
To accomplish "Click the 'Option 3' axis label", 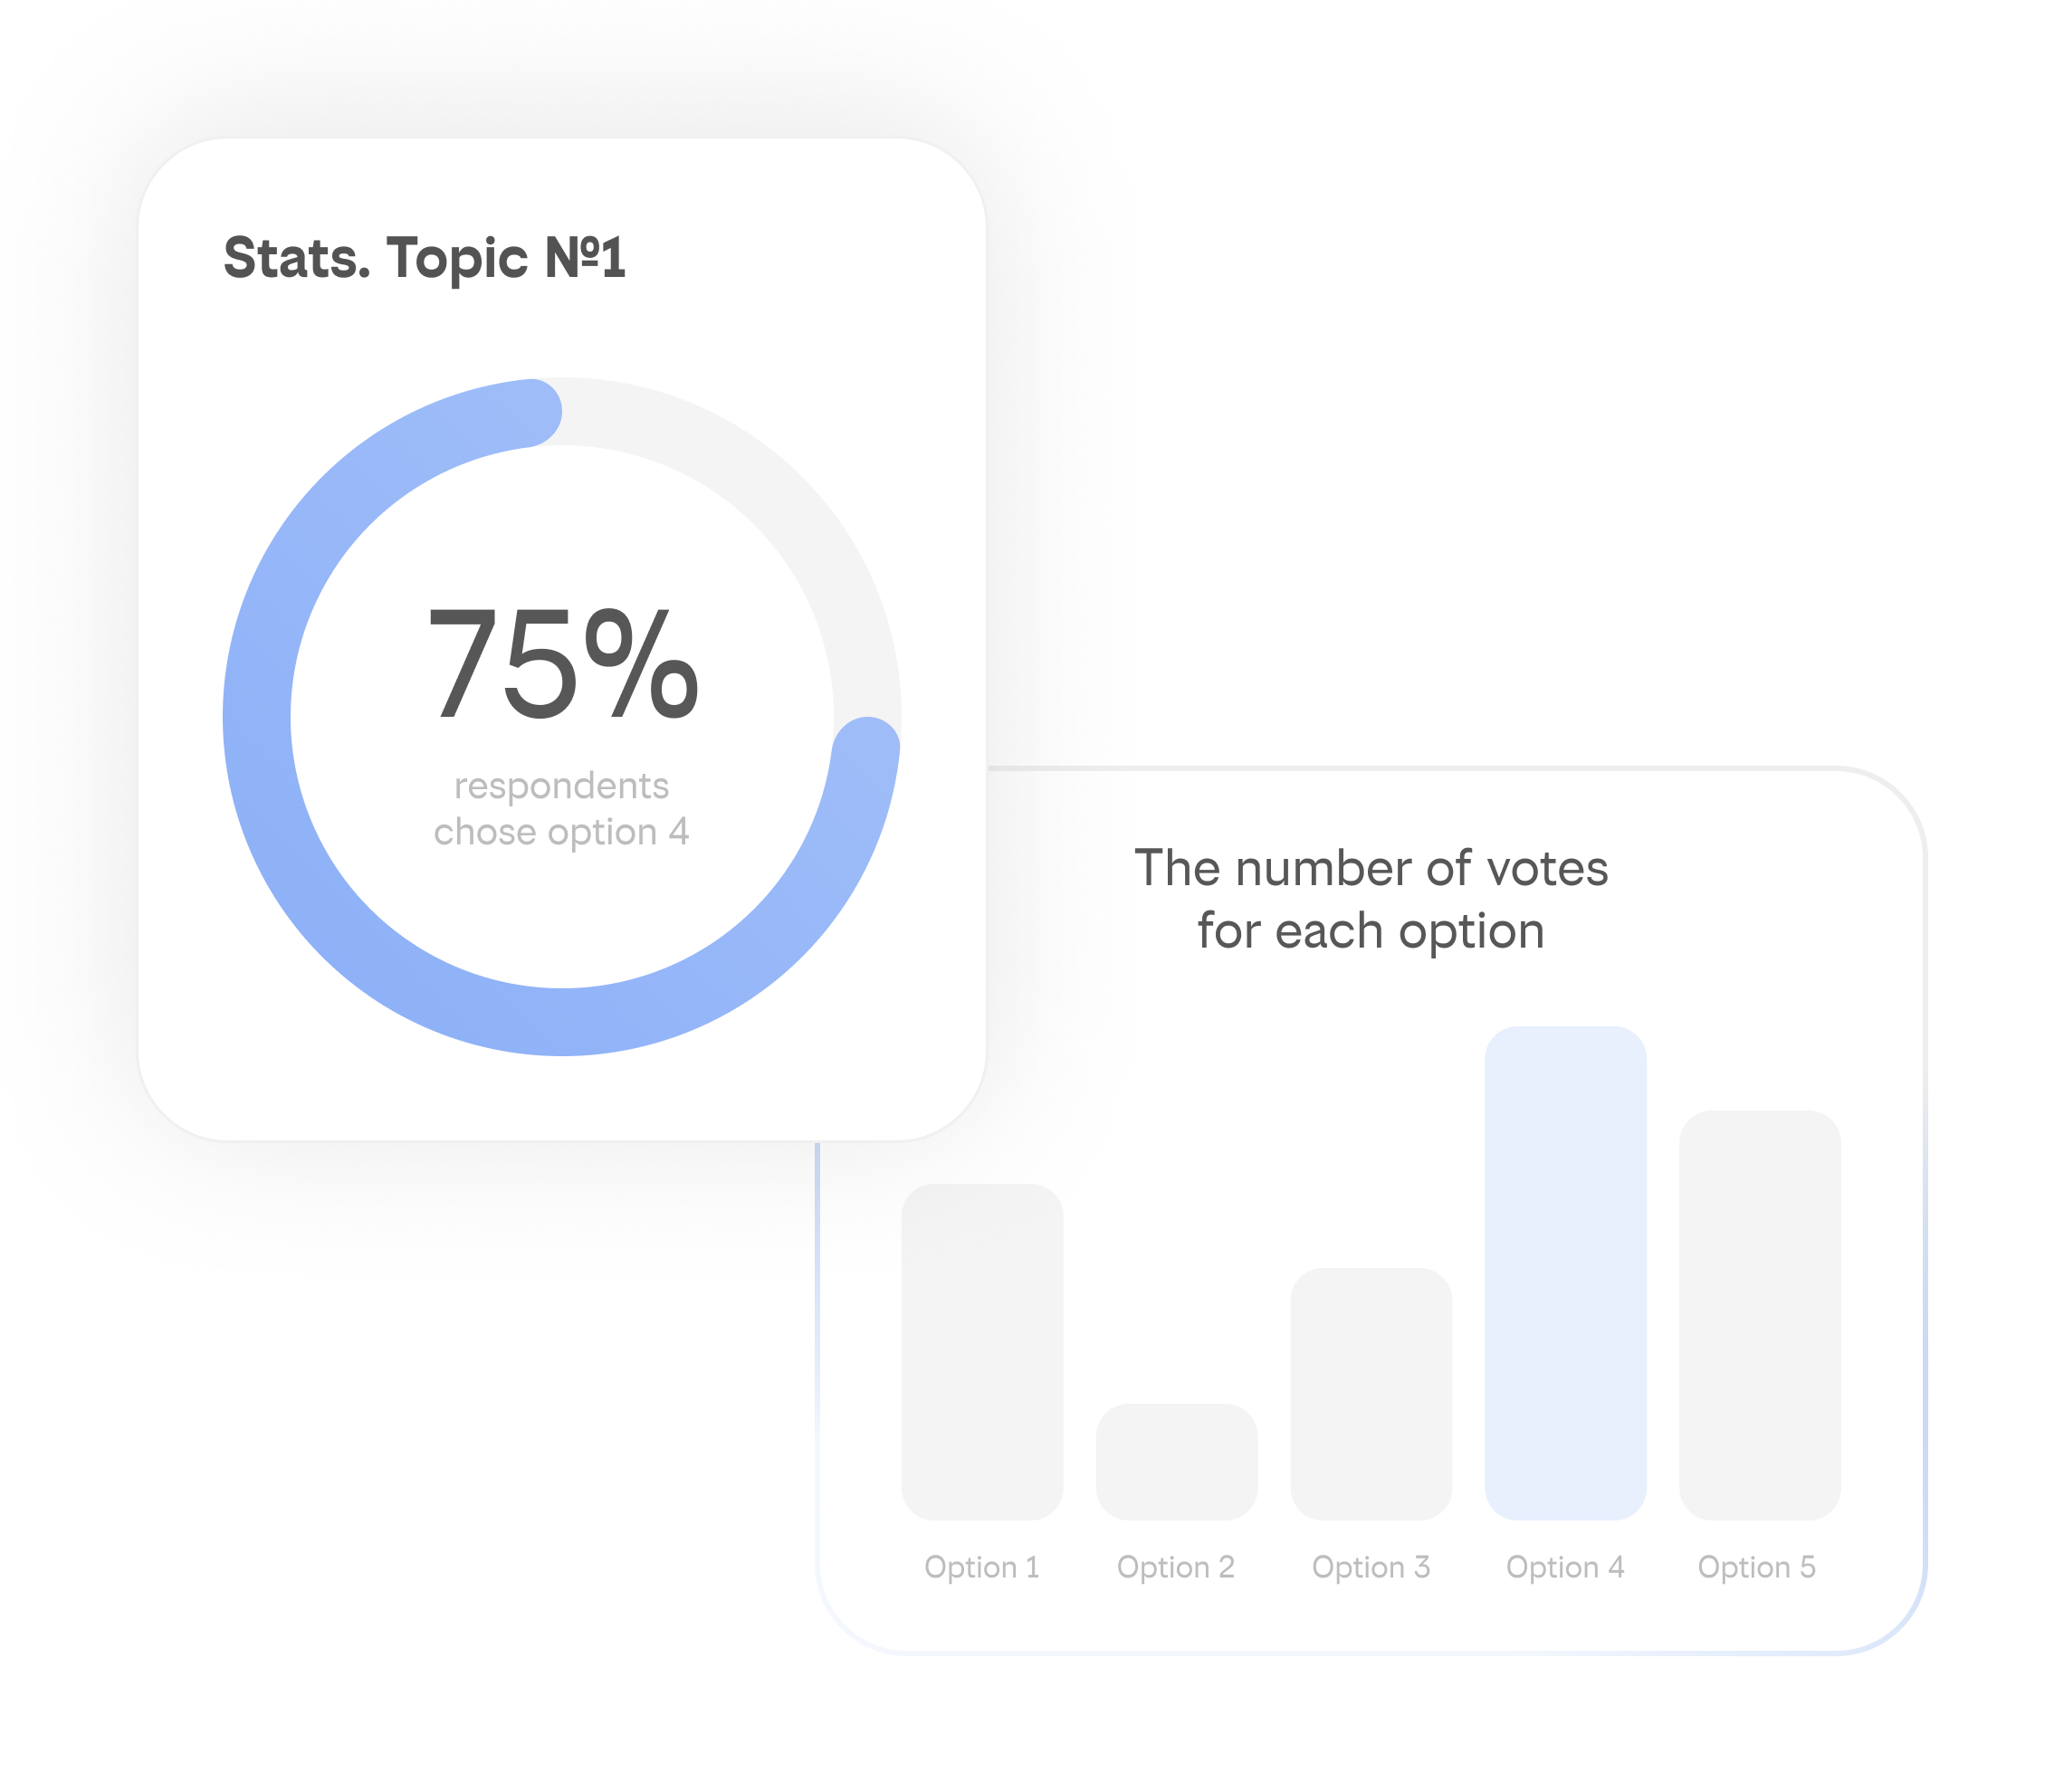I will [1371, 1567].
